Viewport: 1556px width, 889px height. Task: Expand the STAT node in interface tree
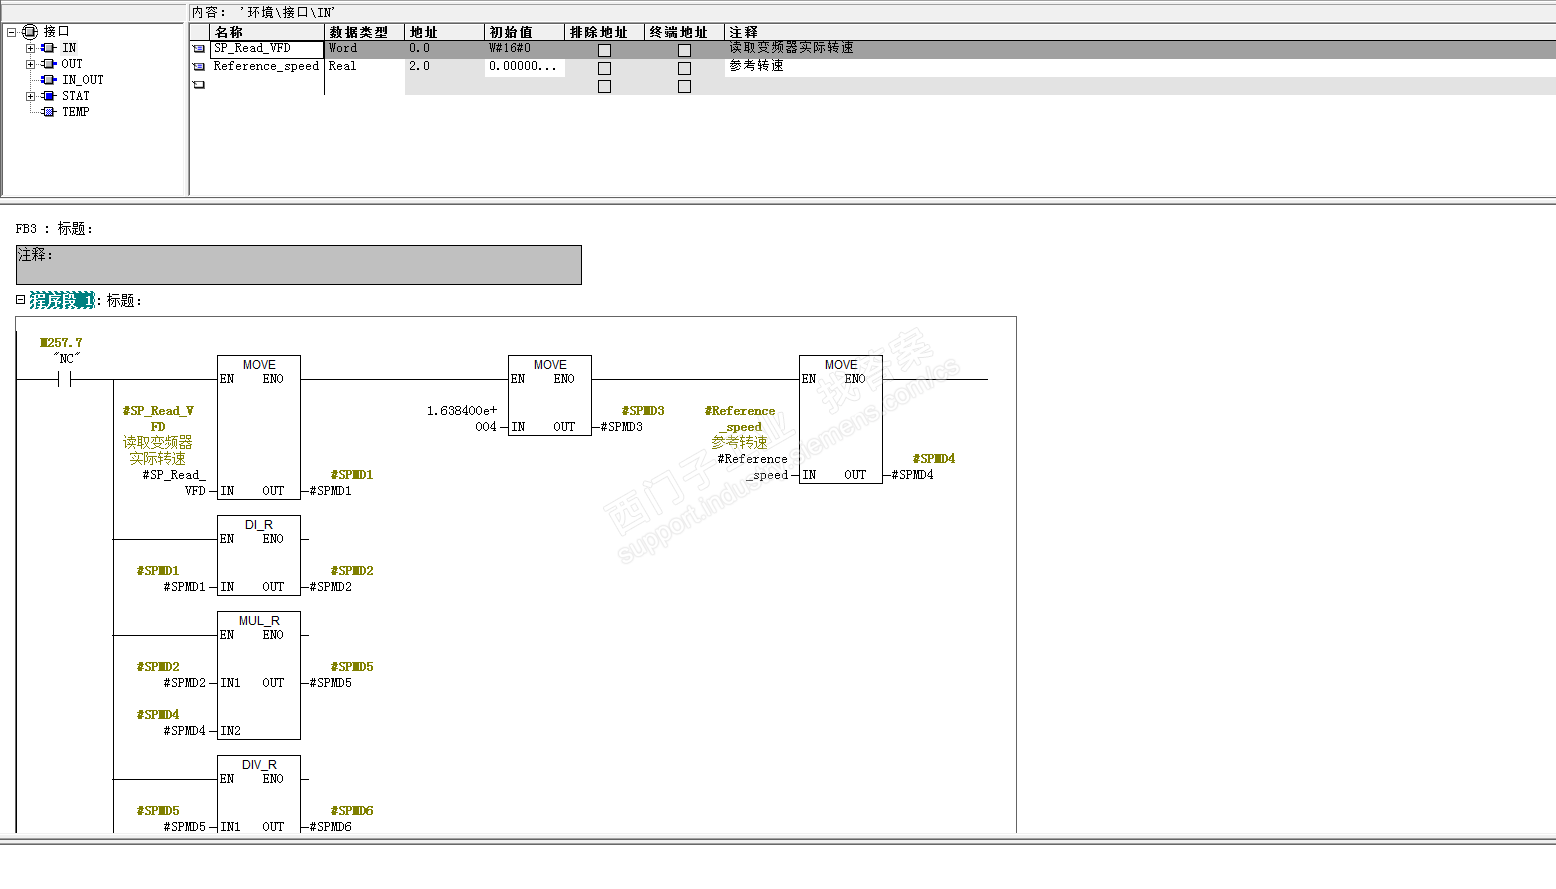(x=30, y=96)
